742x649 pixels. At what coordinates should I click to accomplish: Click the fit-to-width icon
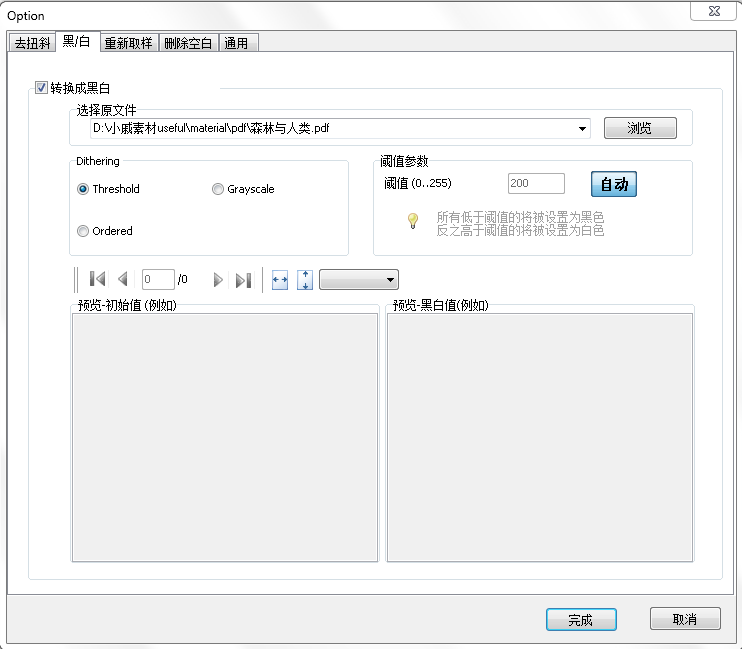(x=280, y=280)
